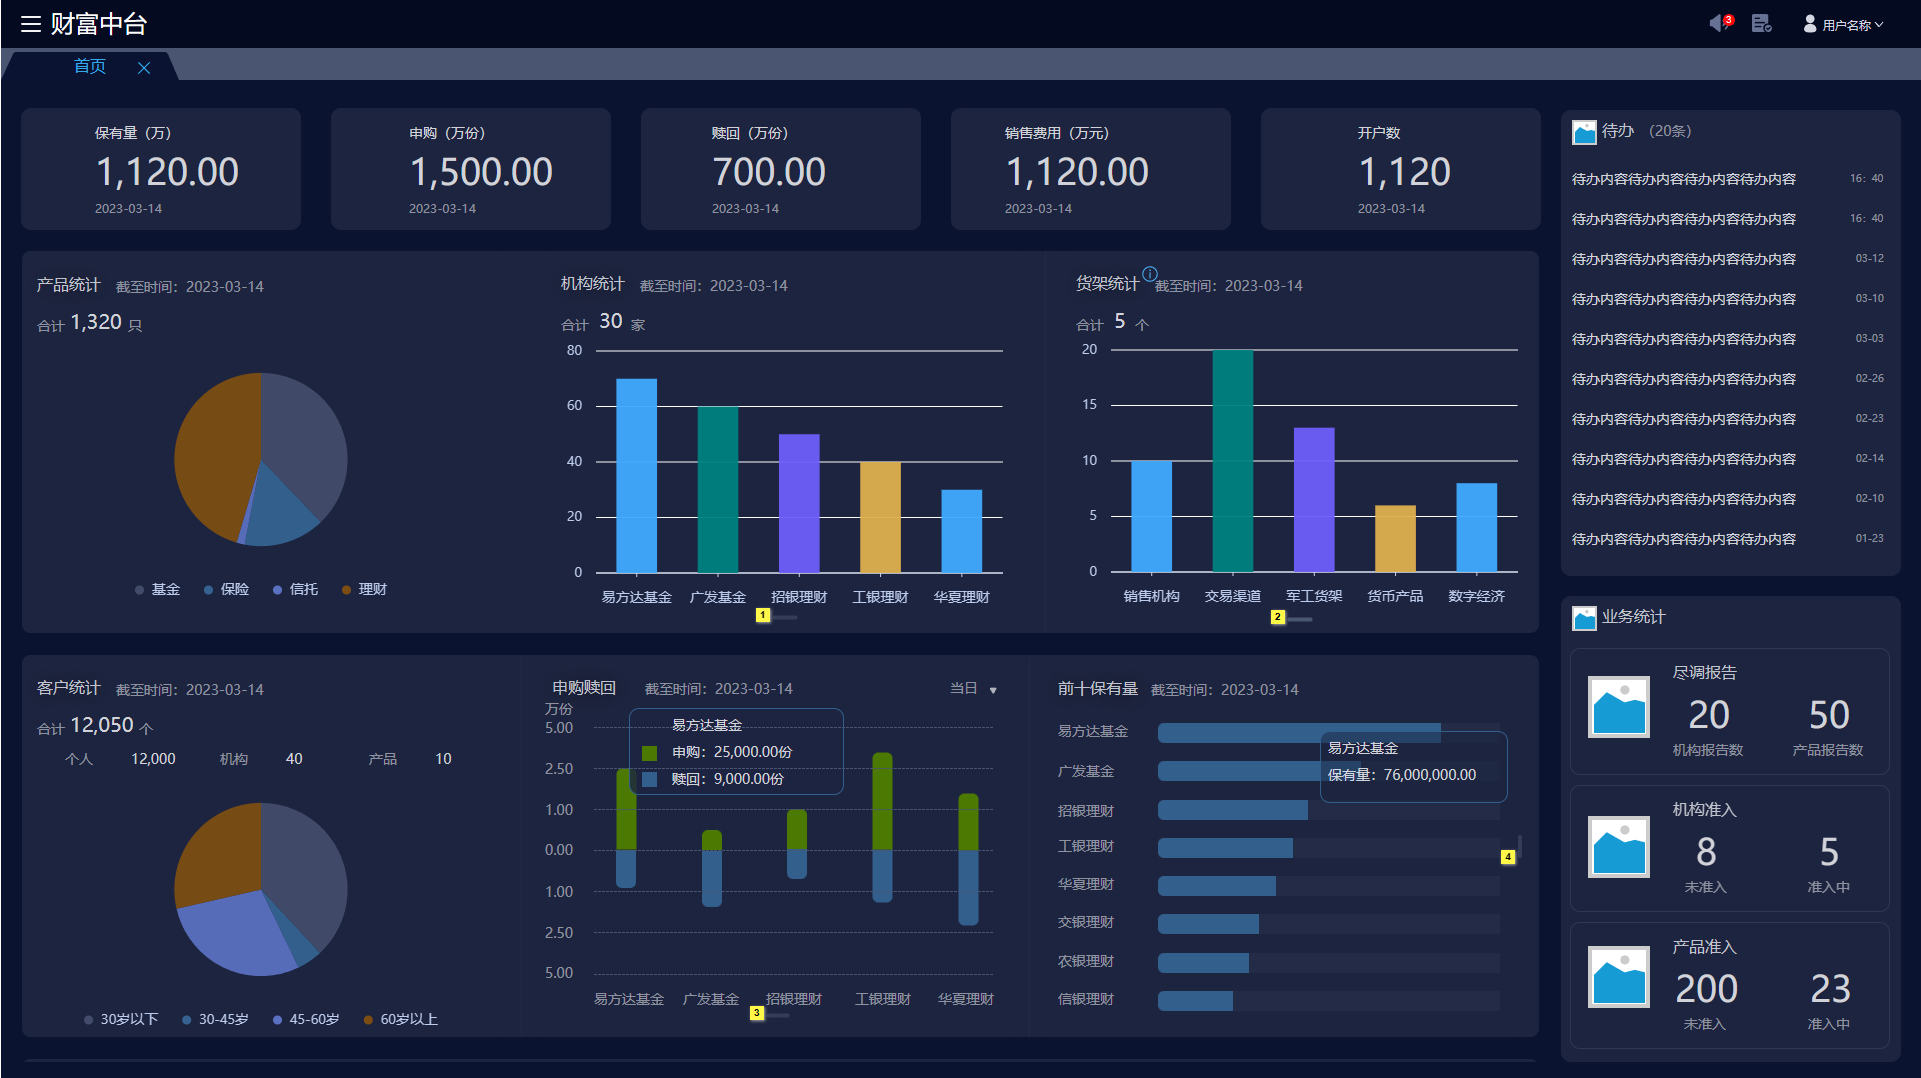Click the 合计 1,320 total in 产品统计
Screen dimensions: 1921x1078
coord(90,323)
